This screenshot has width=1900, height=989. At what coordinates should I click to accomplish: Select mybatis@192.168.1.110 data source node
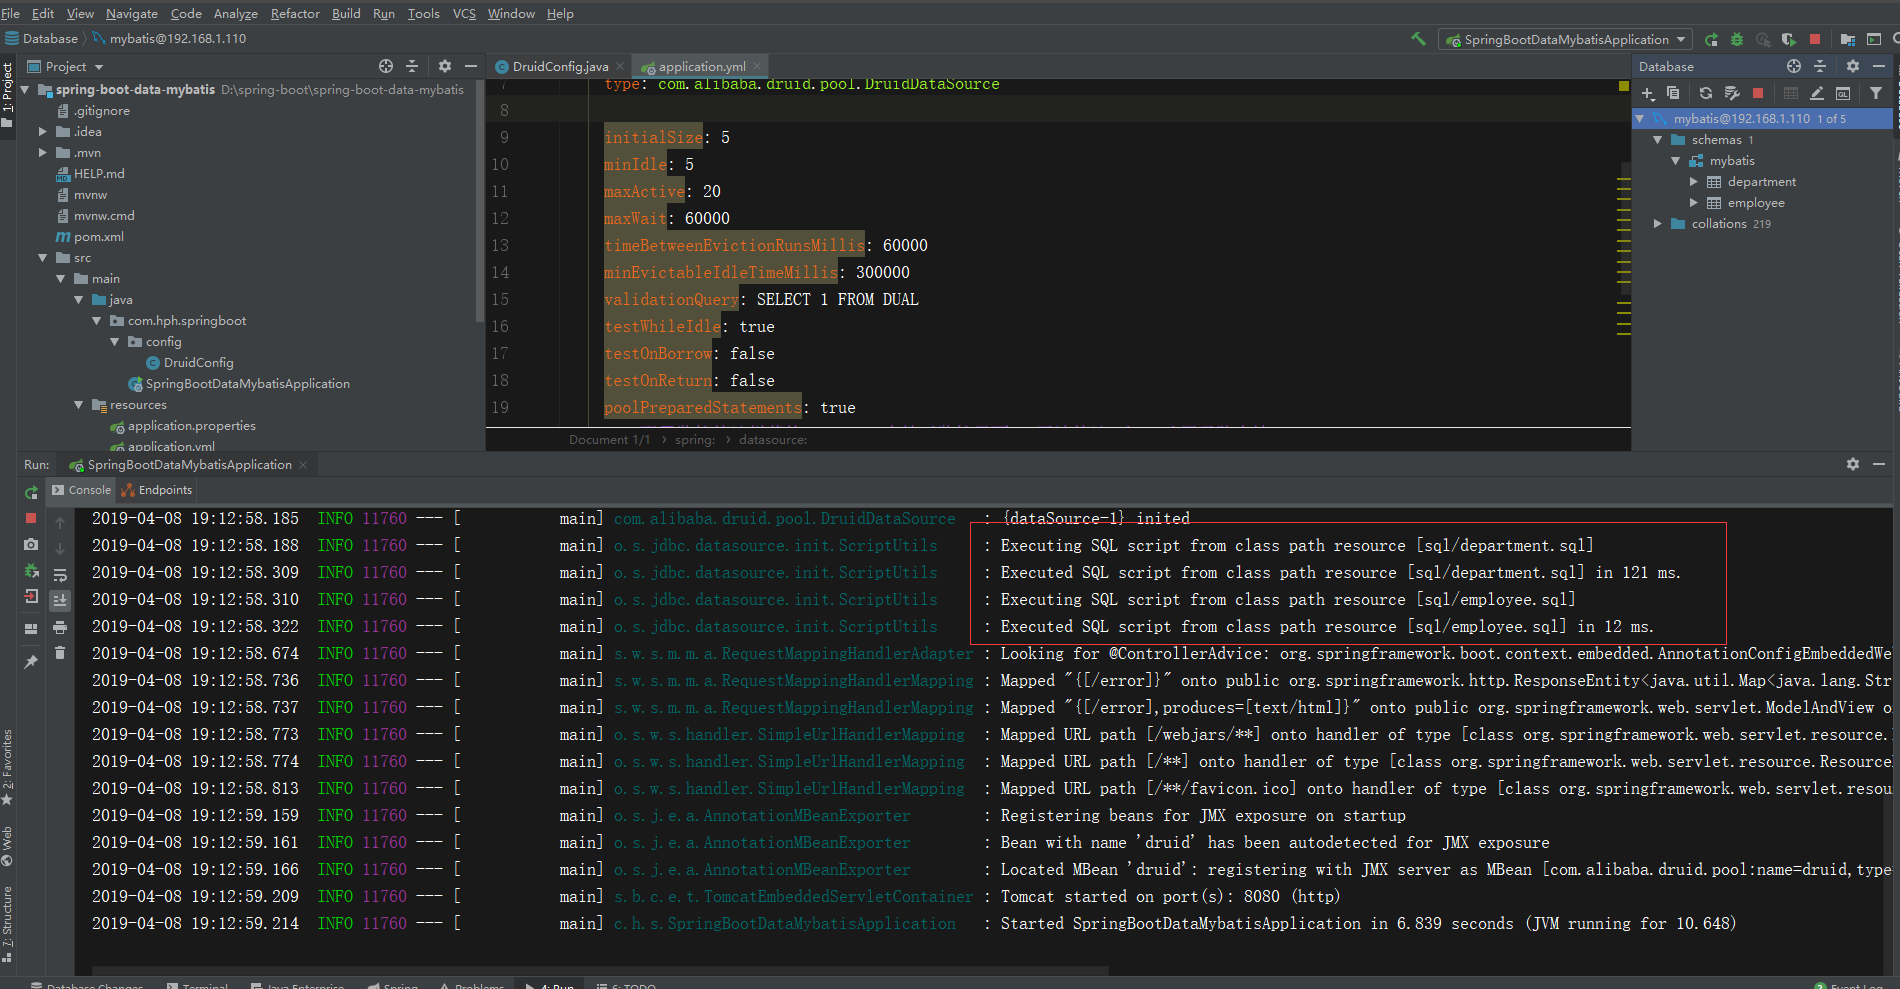click(x=1742, y=118)
